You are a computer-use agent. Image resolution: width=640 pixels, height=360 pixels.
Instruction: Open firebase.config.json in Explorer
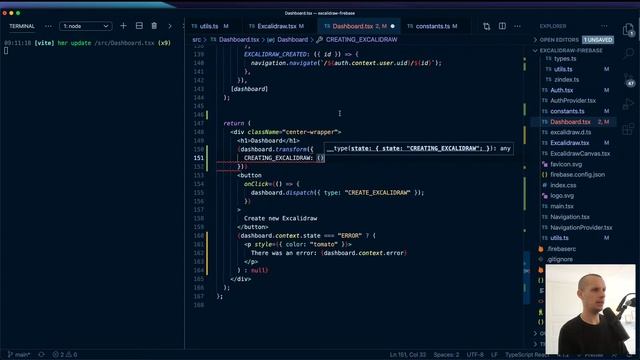578,174
